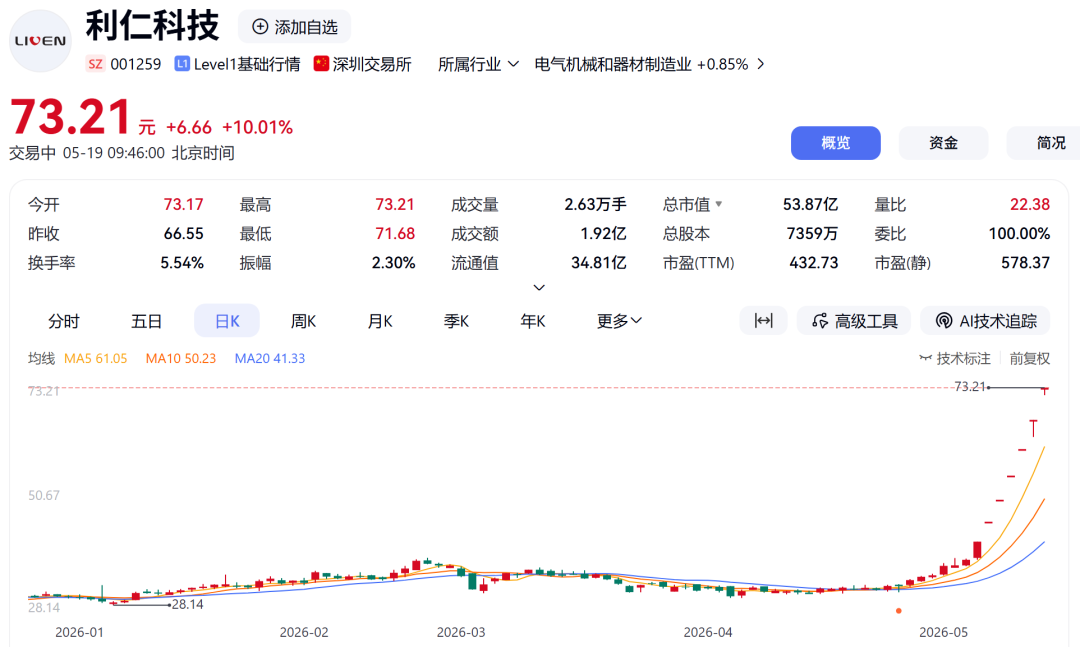Click the 委比 value 100.00%
This screenshot has height=647, width=1080.
(x=1019, y=234)
